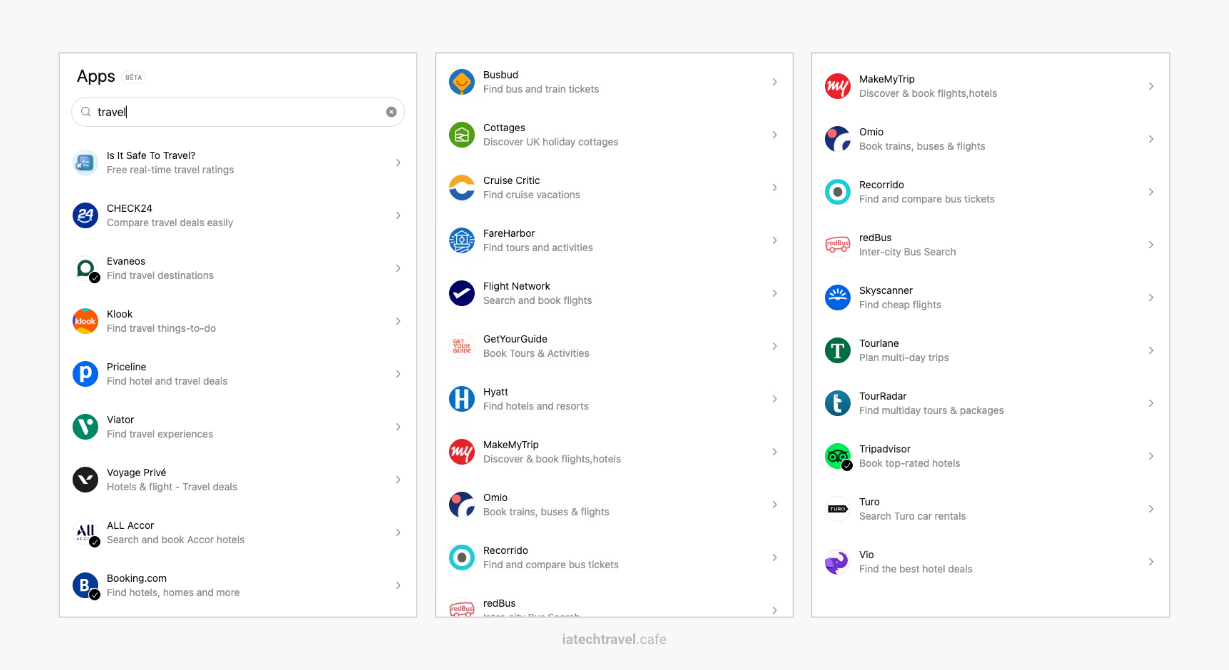Screen dimensions: 1229x670
Task: Select 'Search Turo car rentals' text
Action: (913, 516)
